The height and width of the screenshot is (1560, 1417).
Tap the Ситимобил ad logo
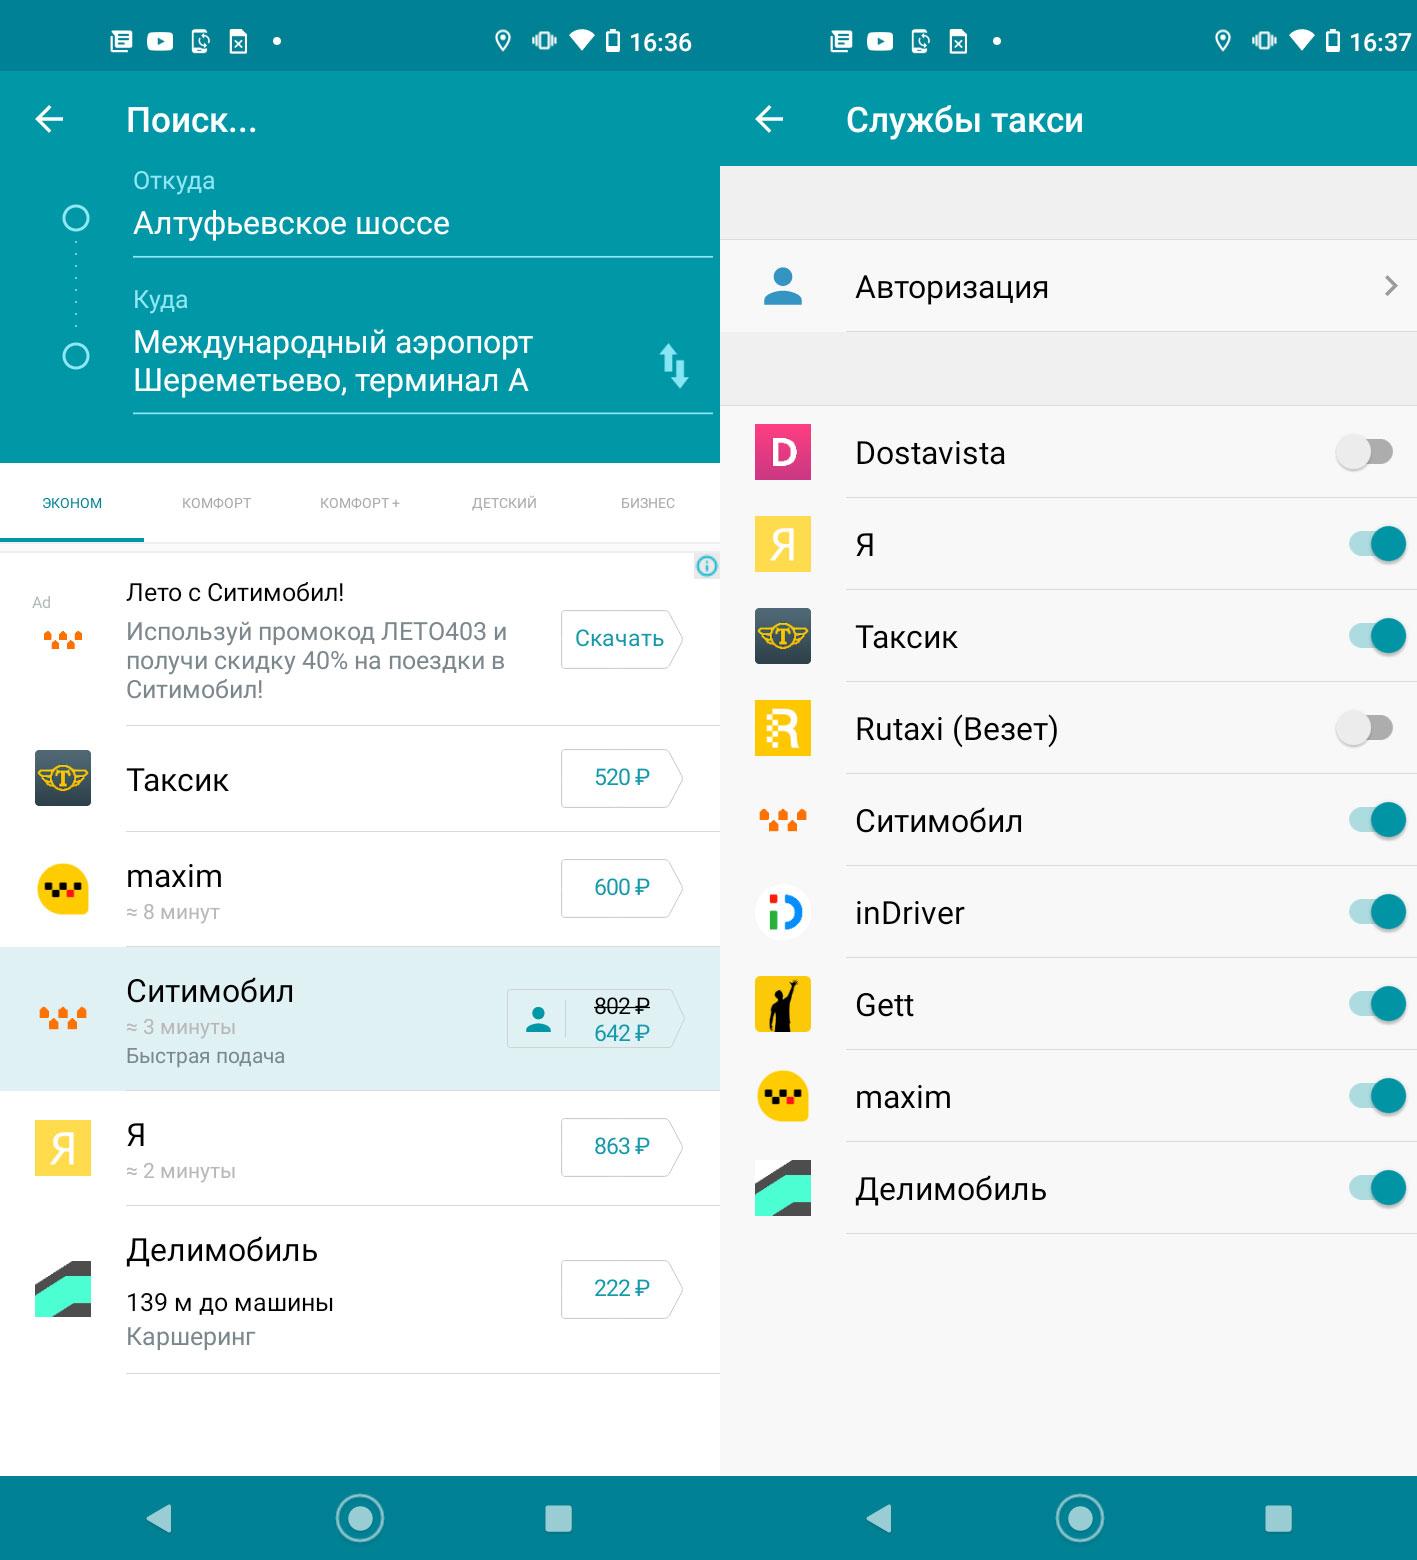[63, 639]
